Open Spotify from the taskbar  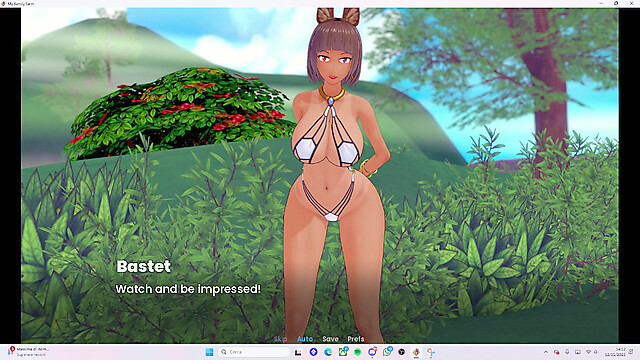tap(358, 352)
